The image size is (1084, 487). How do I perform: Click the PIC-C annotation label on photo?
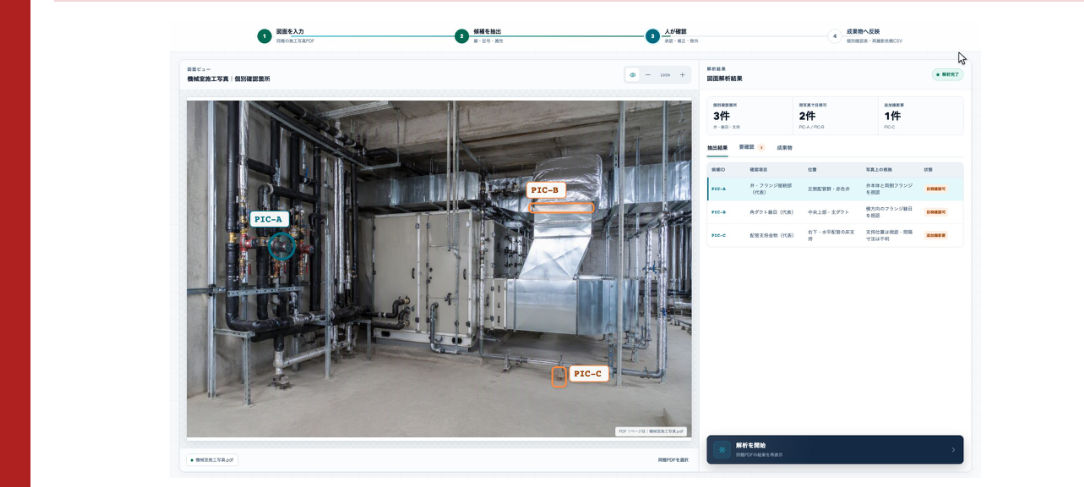[x=588, y=374]
